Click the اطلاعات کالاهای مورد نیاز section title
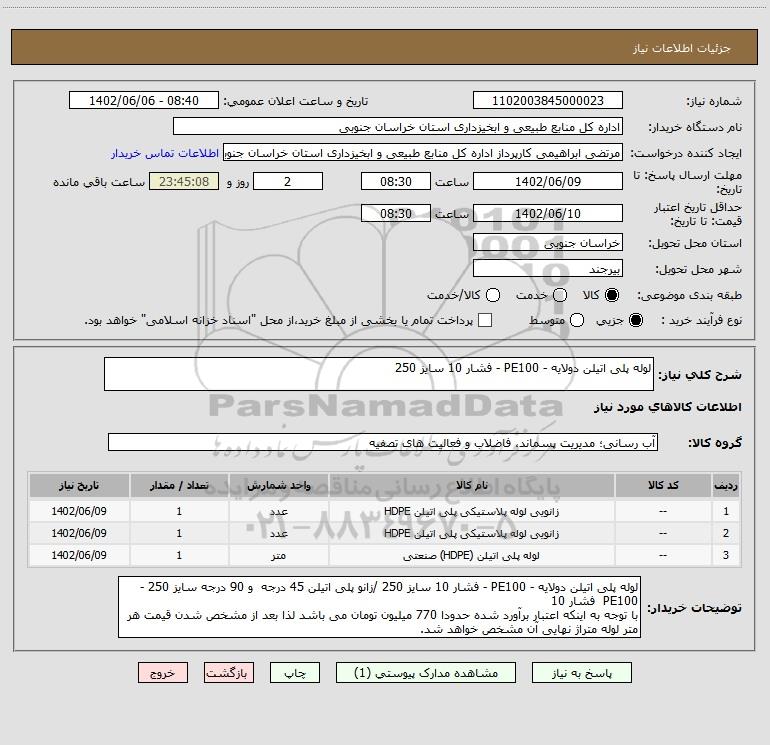The height and width of the screenshot is (745, 770). tap(668, 407)
